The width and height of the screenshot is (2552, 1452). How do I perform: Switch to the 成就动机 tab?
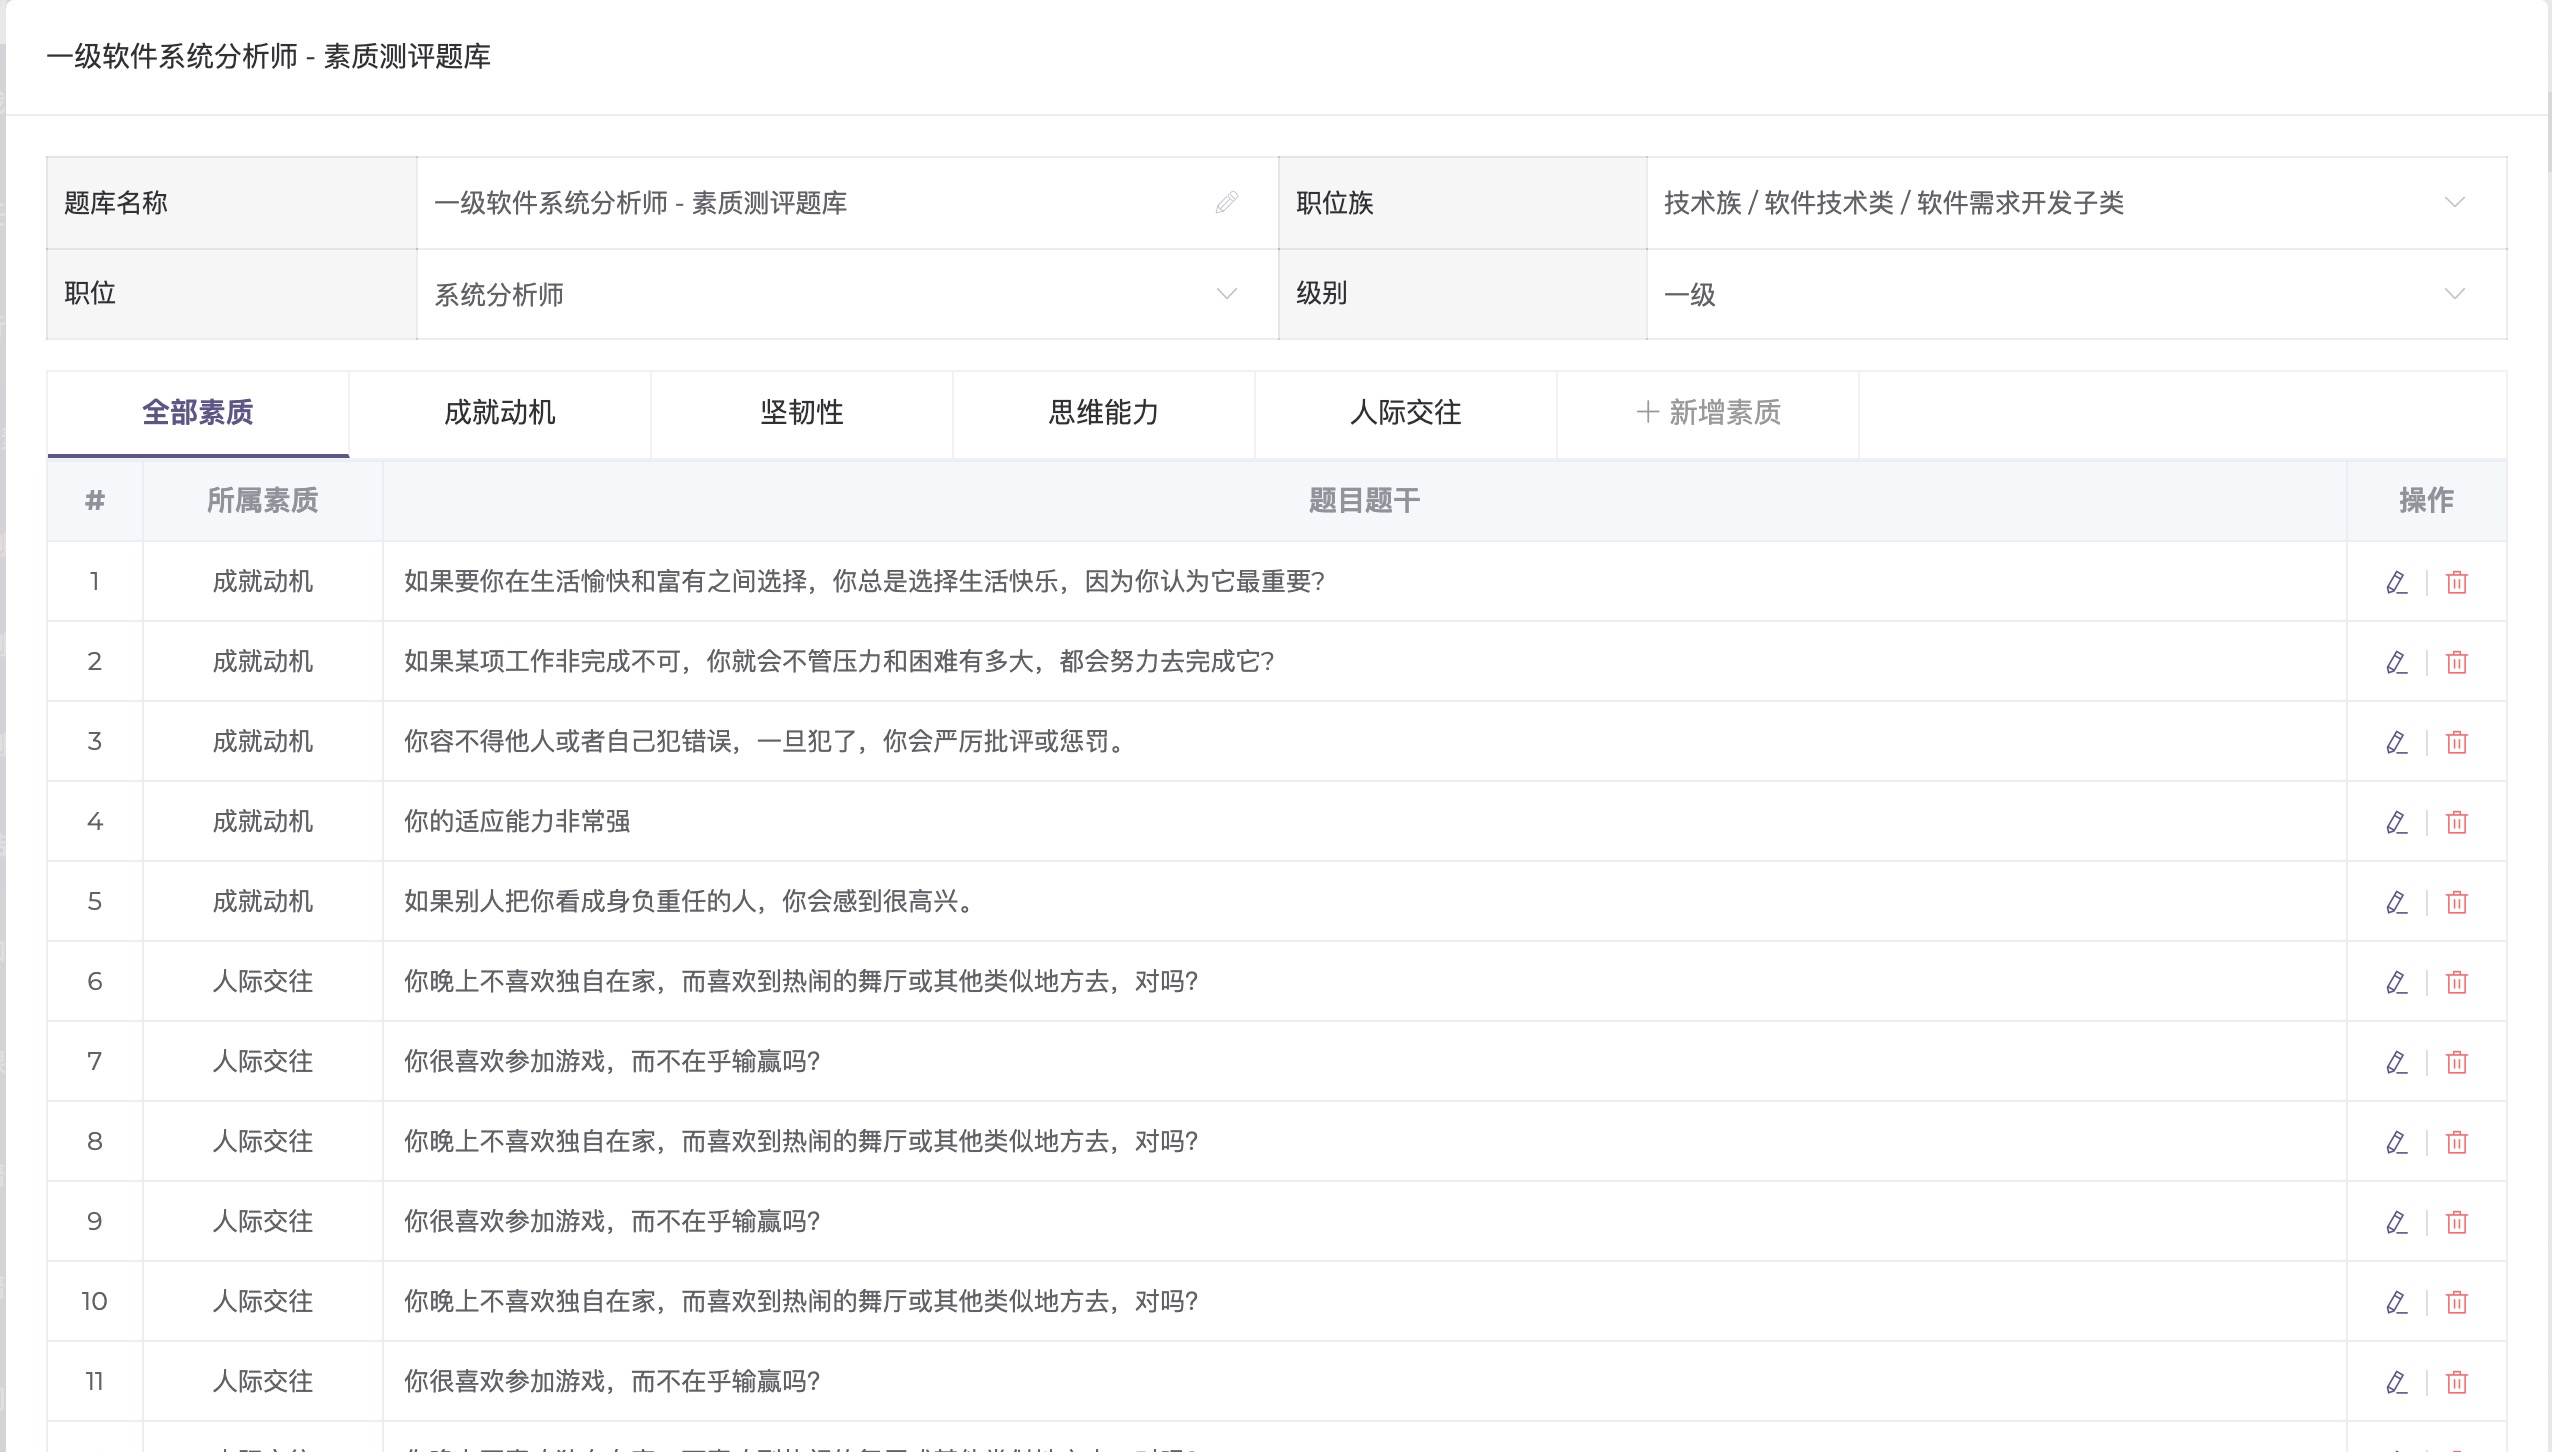pos(499,413)
